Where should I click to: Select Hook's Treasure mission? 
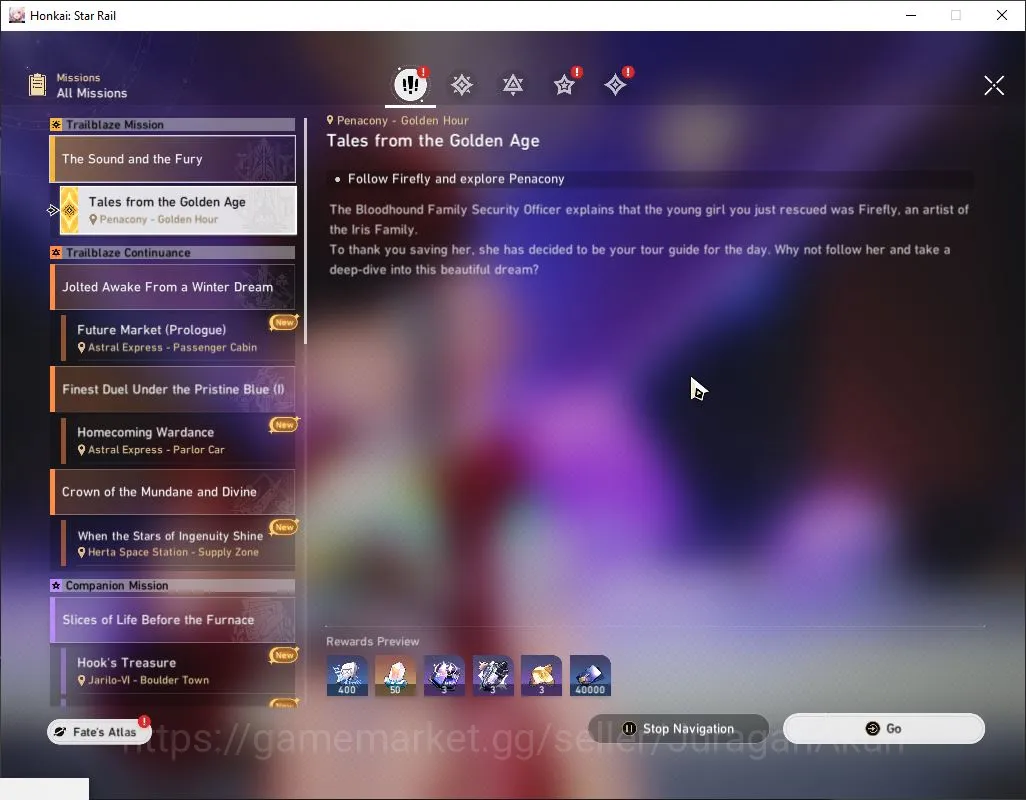coord(178,670)
